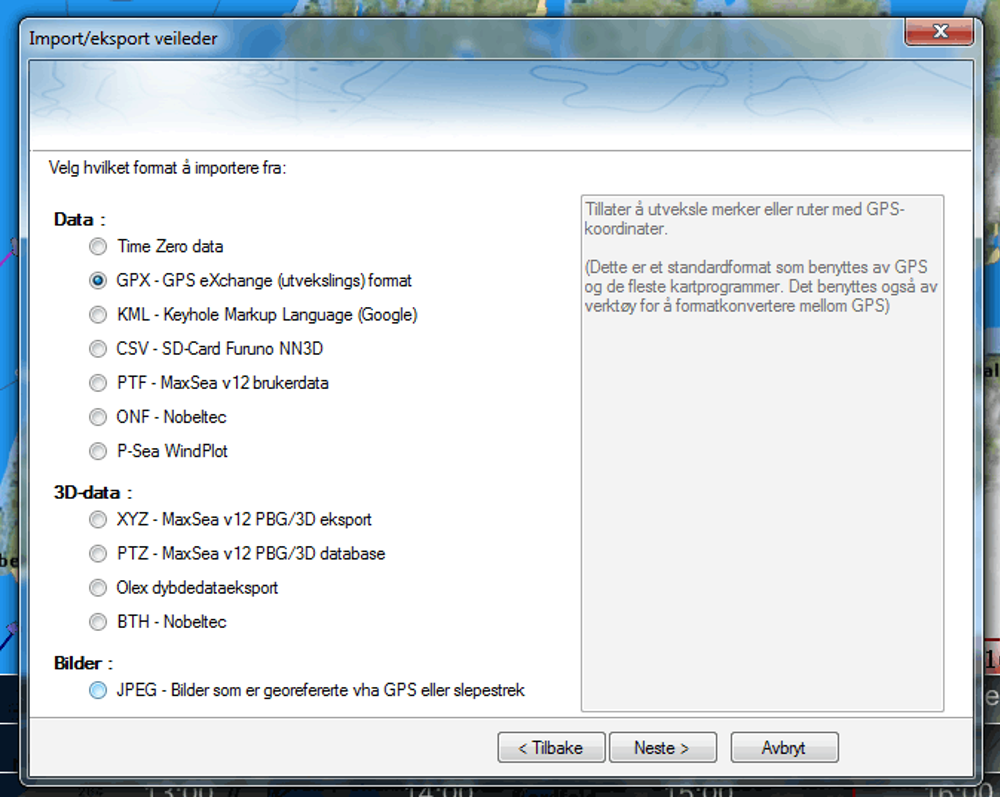This screenshot has width=1000, height=797.
Task: Choose the ONF - Nobeltec format
Action: (x=98, y=417)
